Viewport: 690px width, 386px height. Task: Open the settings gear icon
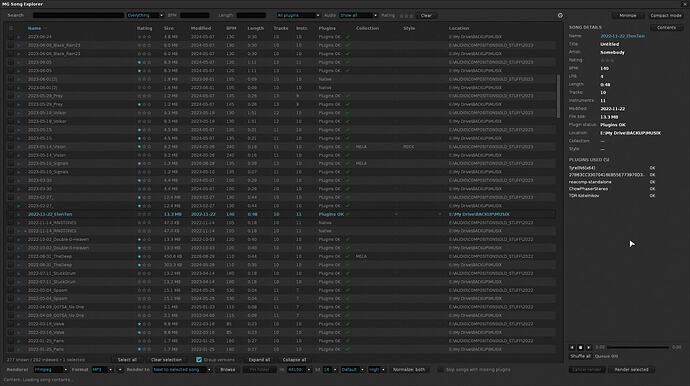[560, 15]
